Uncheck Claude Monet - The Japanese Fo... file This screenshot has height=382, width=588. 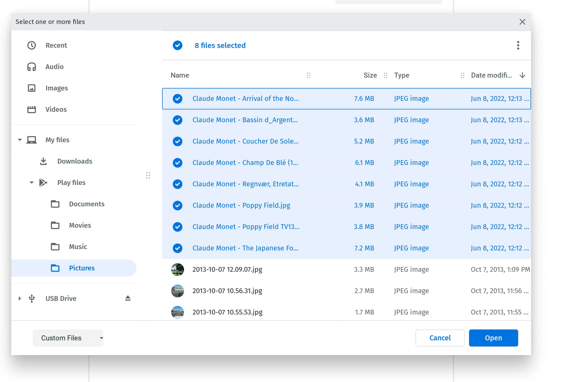tap(177, 248)
